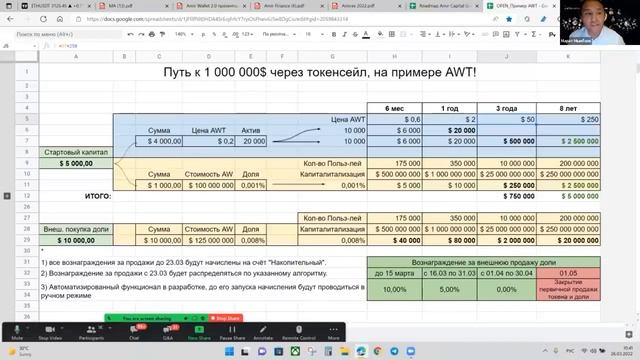Open the fill color picker
This screenshot has height=360, width=640.
(x=380, y=34)
